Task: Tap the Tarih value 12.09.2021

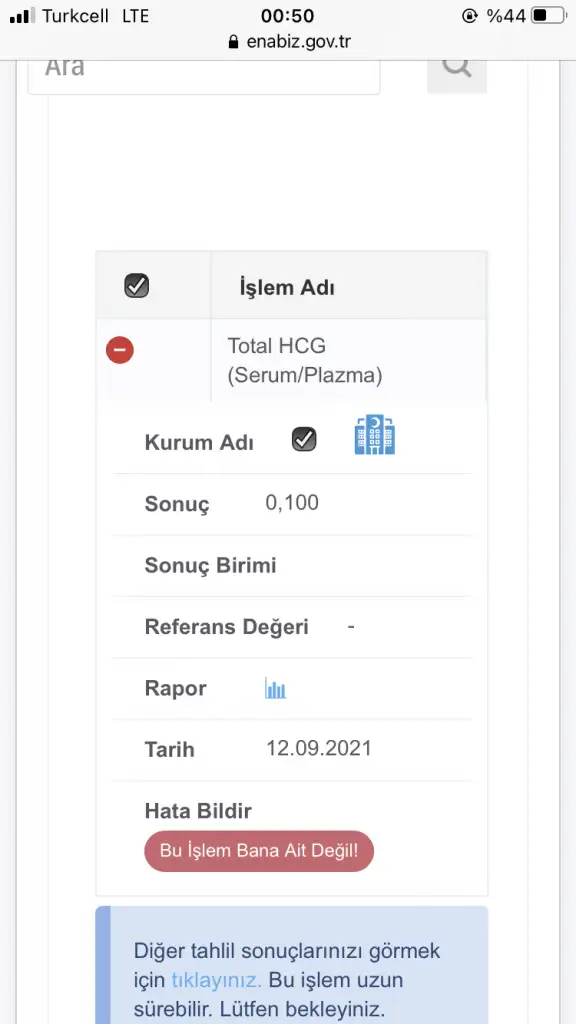Action: point(319,748)
